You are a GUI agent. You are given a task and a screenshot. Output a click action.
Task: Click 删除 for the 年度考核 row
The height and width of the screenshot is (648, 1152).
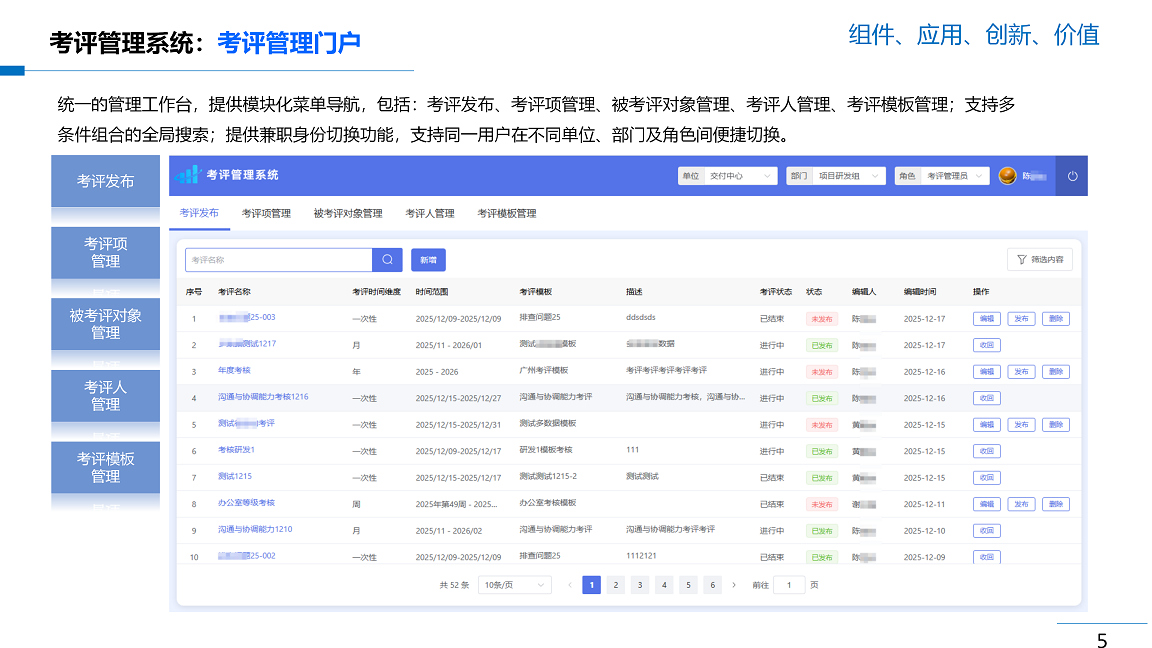click(x=1055, y=371)
